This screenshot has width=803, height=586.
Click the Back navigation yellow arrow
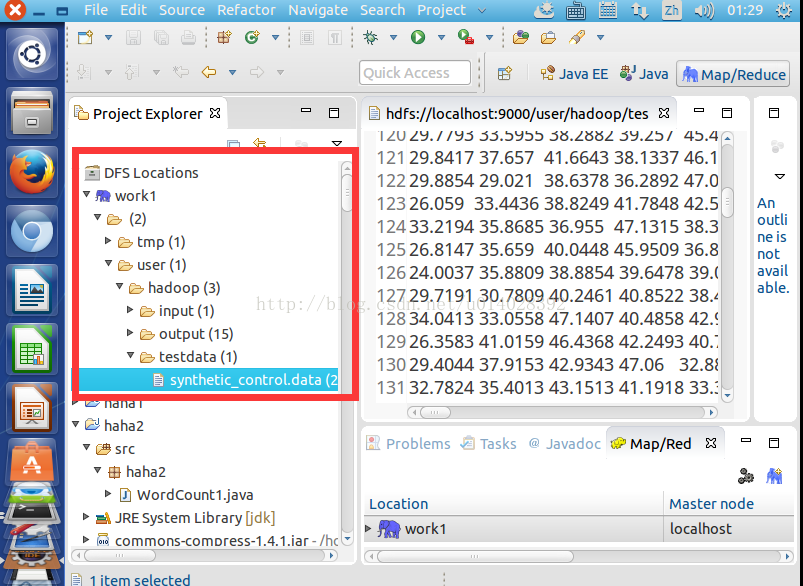(x=209, y=72)
